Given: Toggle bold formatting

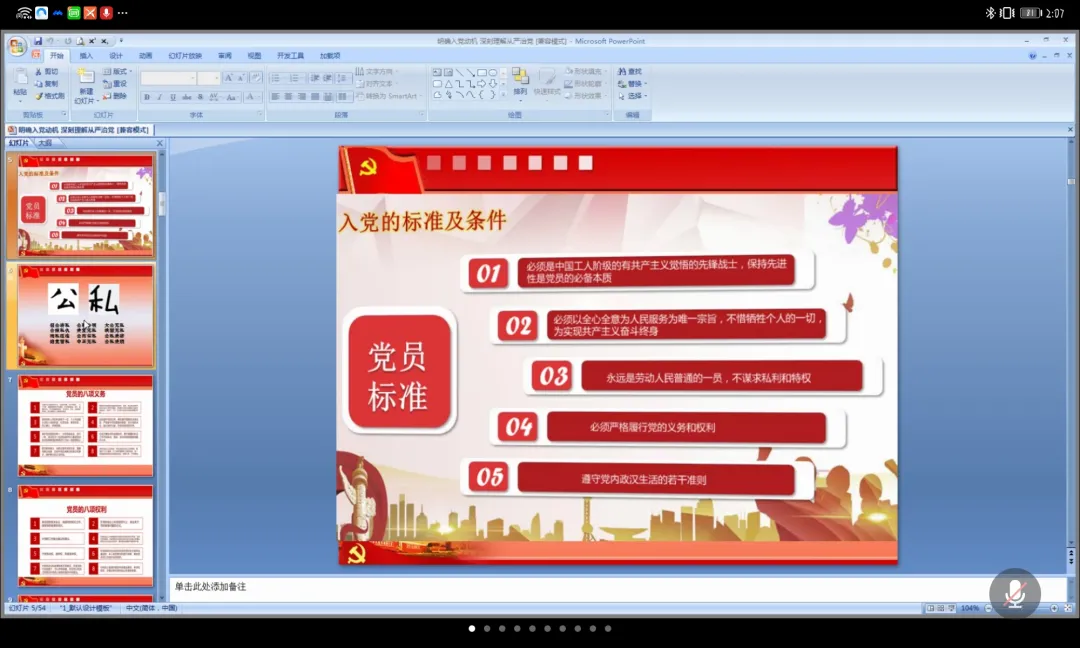Looking at the screenshot, I should (147, 97).
